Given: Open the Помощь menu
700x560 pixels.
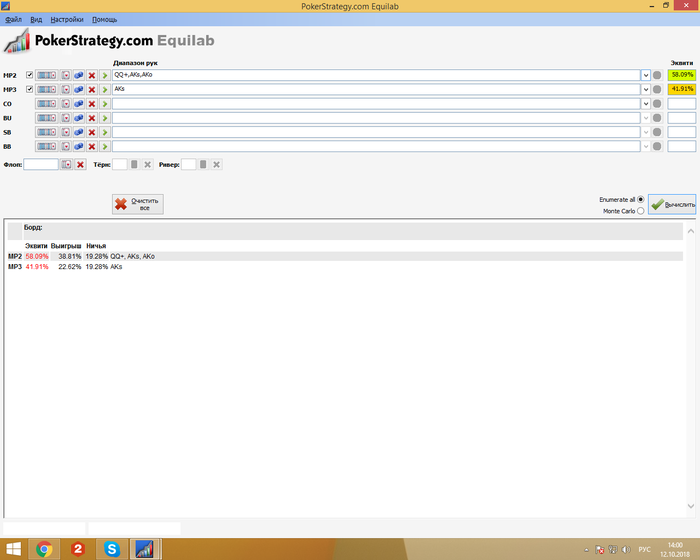Looking at the screenshot, I should (104, 20).
